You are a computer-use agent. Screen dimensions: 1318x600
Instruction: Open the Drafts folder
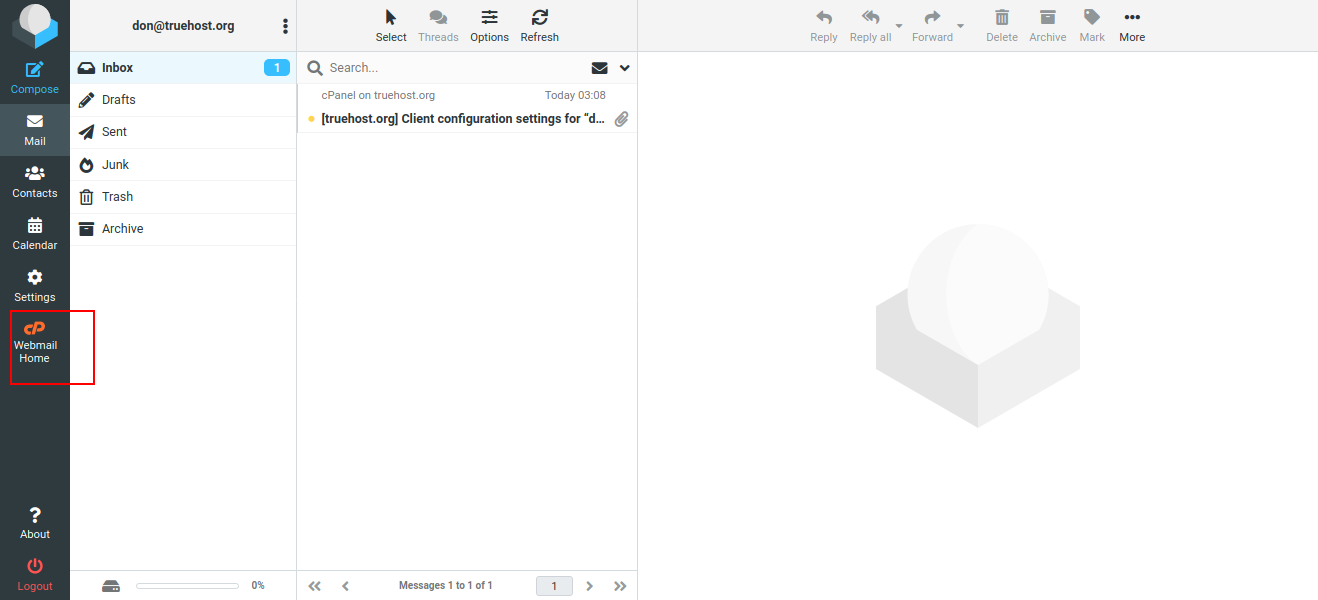183,100
